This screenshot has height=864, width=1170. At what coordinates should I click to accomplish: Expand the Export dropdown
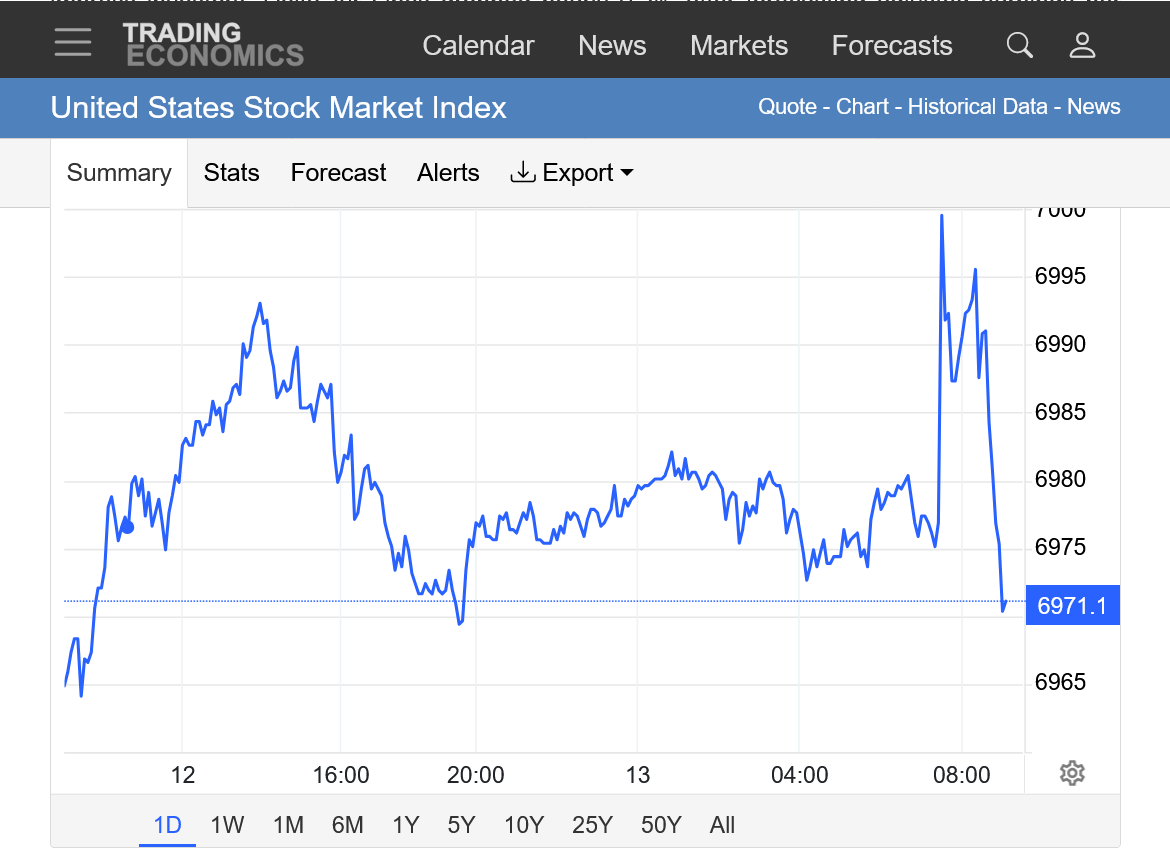572,173
